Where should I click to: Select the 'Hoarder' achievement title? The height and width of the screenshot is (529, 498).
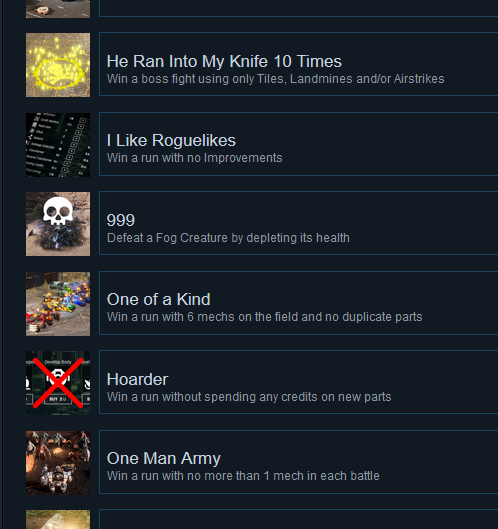(137, 379)
